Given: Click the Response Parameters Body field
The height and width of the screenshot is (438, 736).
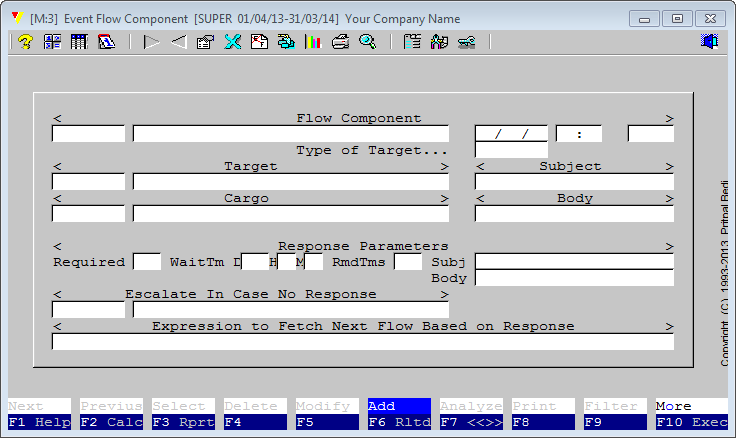Looking at the screenshot, I should 574,278.
